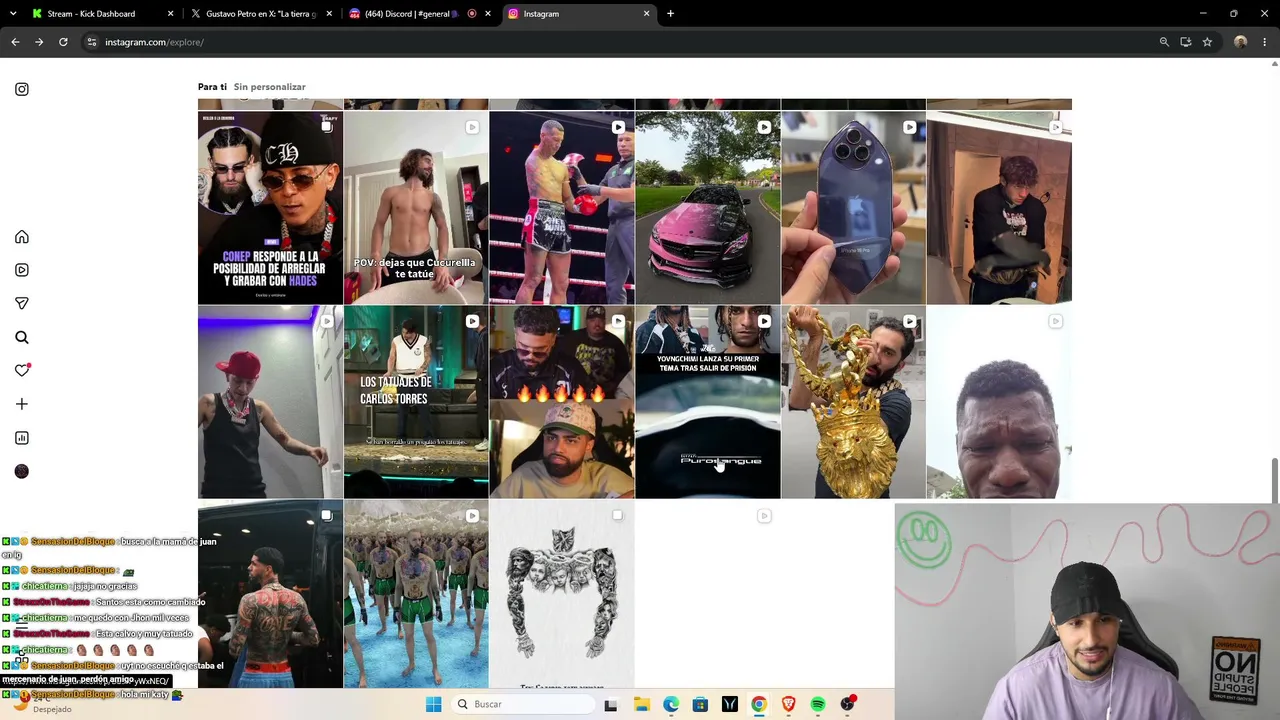This screenshot has height=720, width=1280.
Task: Select the Para ti feed tab
Action: [x=212, y=87]
